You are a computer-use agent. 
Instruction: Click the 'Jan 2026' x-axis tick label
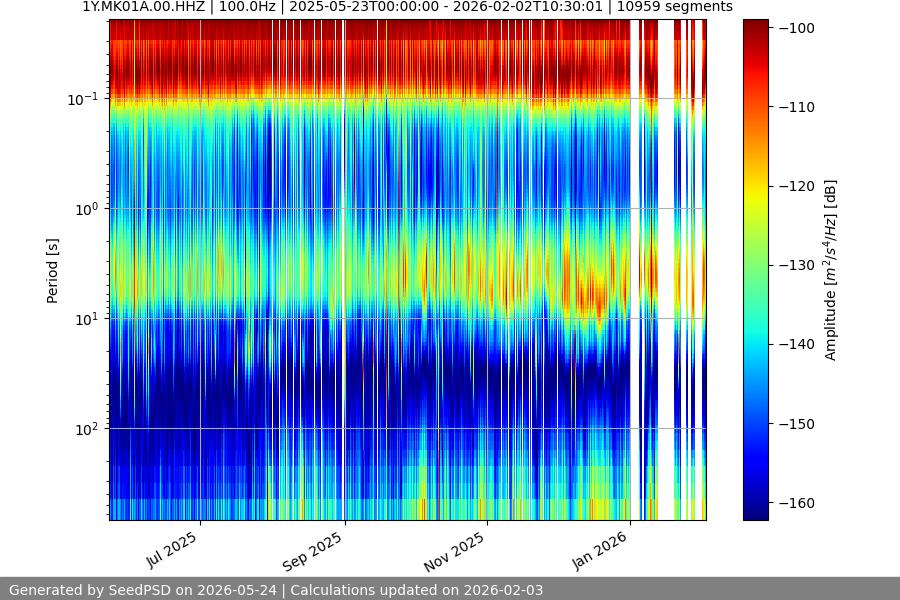coord(599,551)
